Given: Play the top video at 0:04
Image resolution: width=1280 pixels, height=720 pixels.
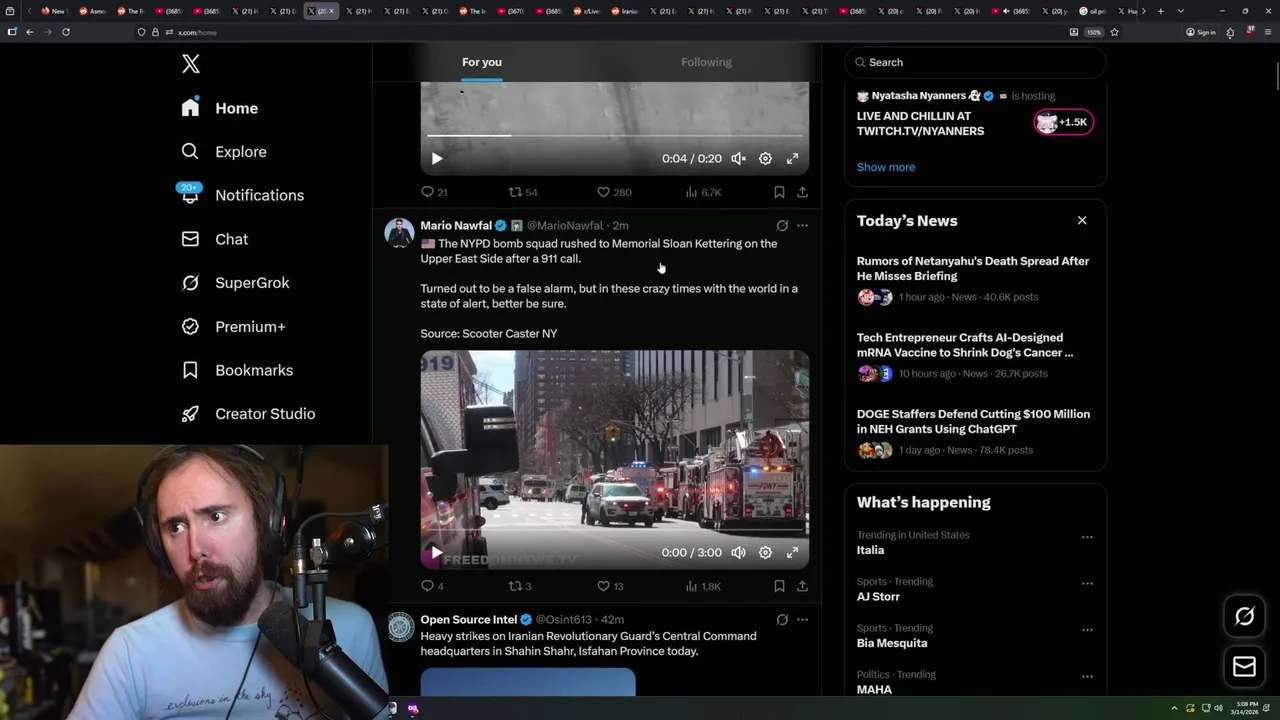Looking at the screenshot, I should [437, 158].
